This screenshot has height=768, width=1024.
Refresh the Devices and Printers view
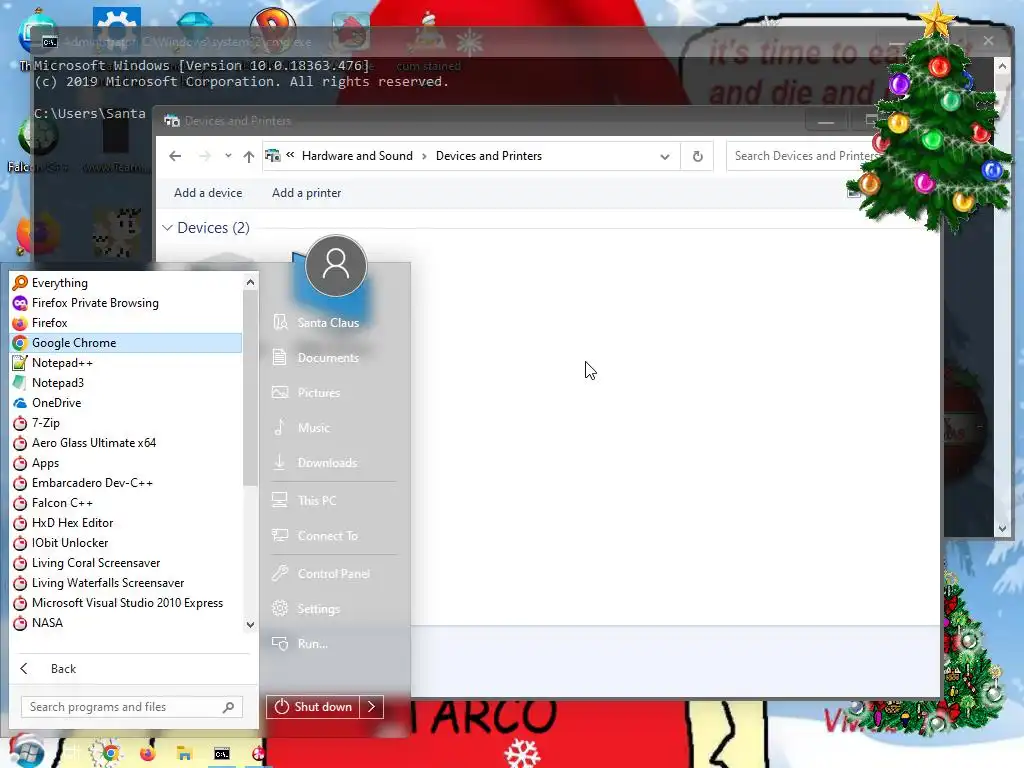pyautogui.click(x=697, y=157)
